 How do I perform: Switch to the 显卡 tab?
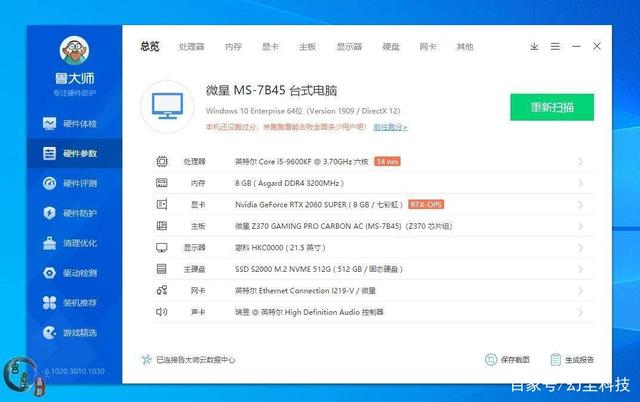(x=270, y=47)
